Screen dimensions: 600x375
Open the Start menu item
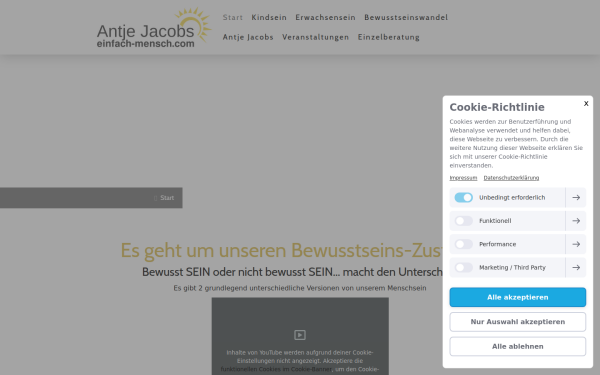pos(233,18)
